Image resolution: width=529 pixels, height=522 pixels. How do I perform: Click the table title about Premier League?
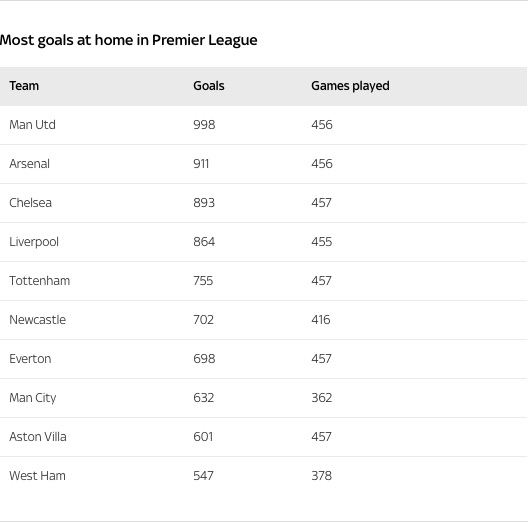click(129, 40)
